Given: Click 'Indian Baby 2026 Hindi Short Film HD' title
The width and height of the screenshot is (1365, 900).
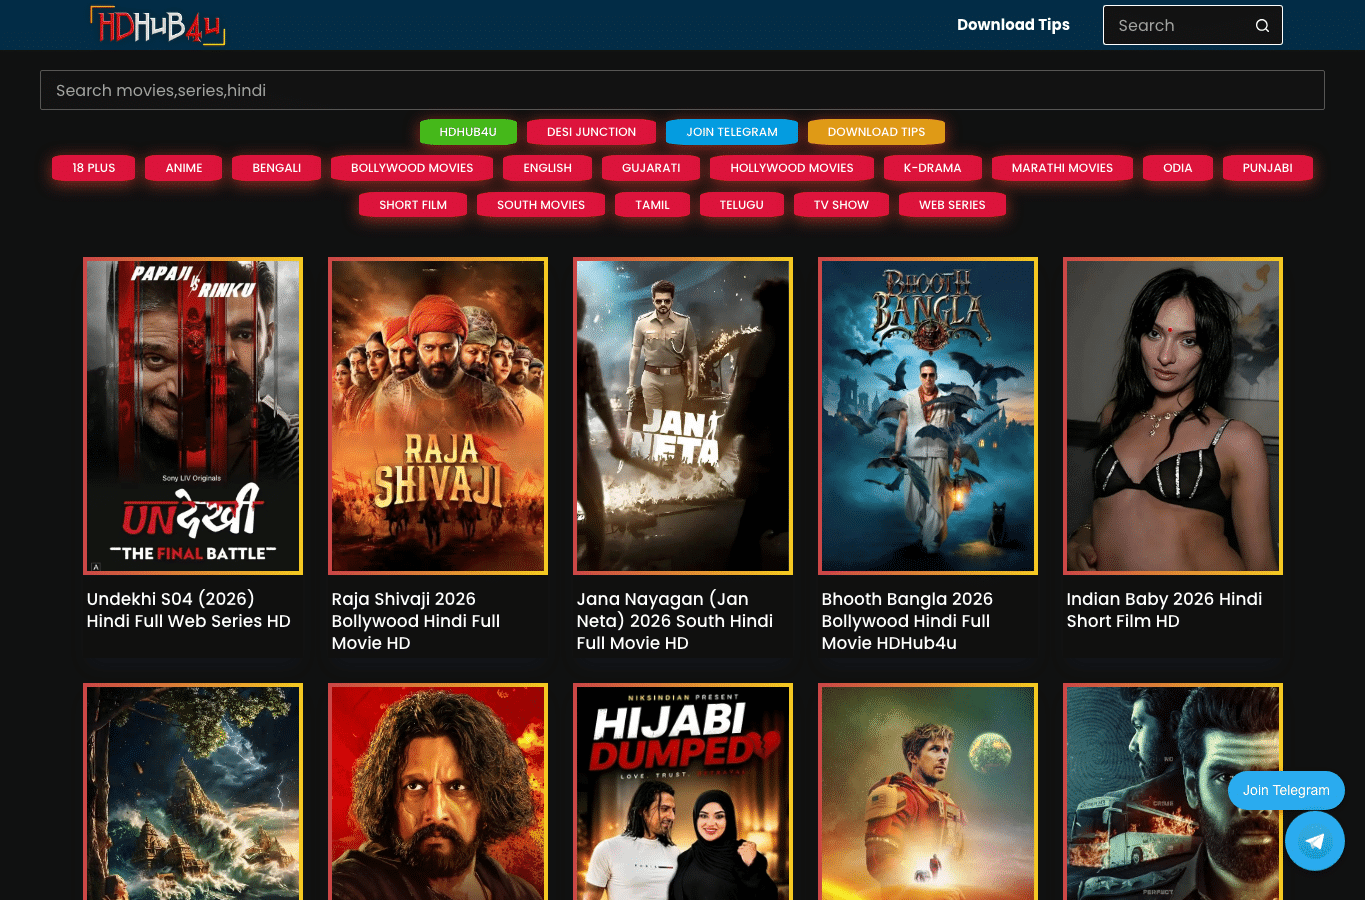Looking at the screenshot, I should (1164, 610).
